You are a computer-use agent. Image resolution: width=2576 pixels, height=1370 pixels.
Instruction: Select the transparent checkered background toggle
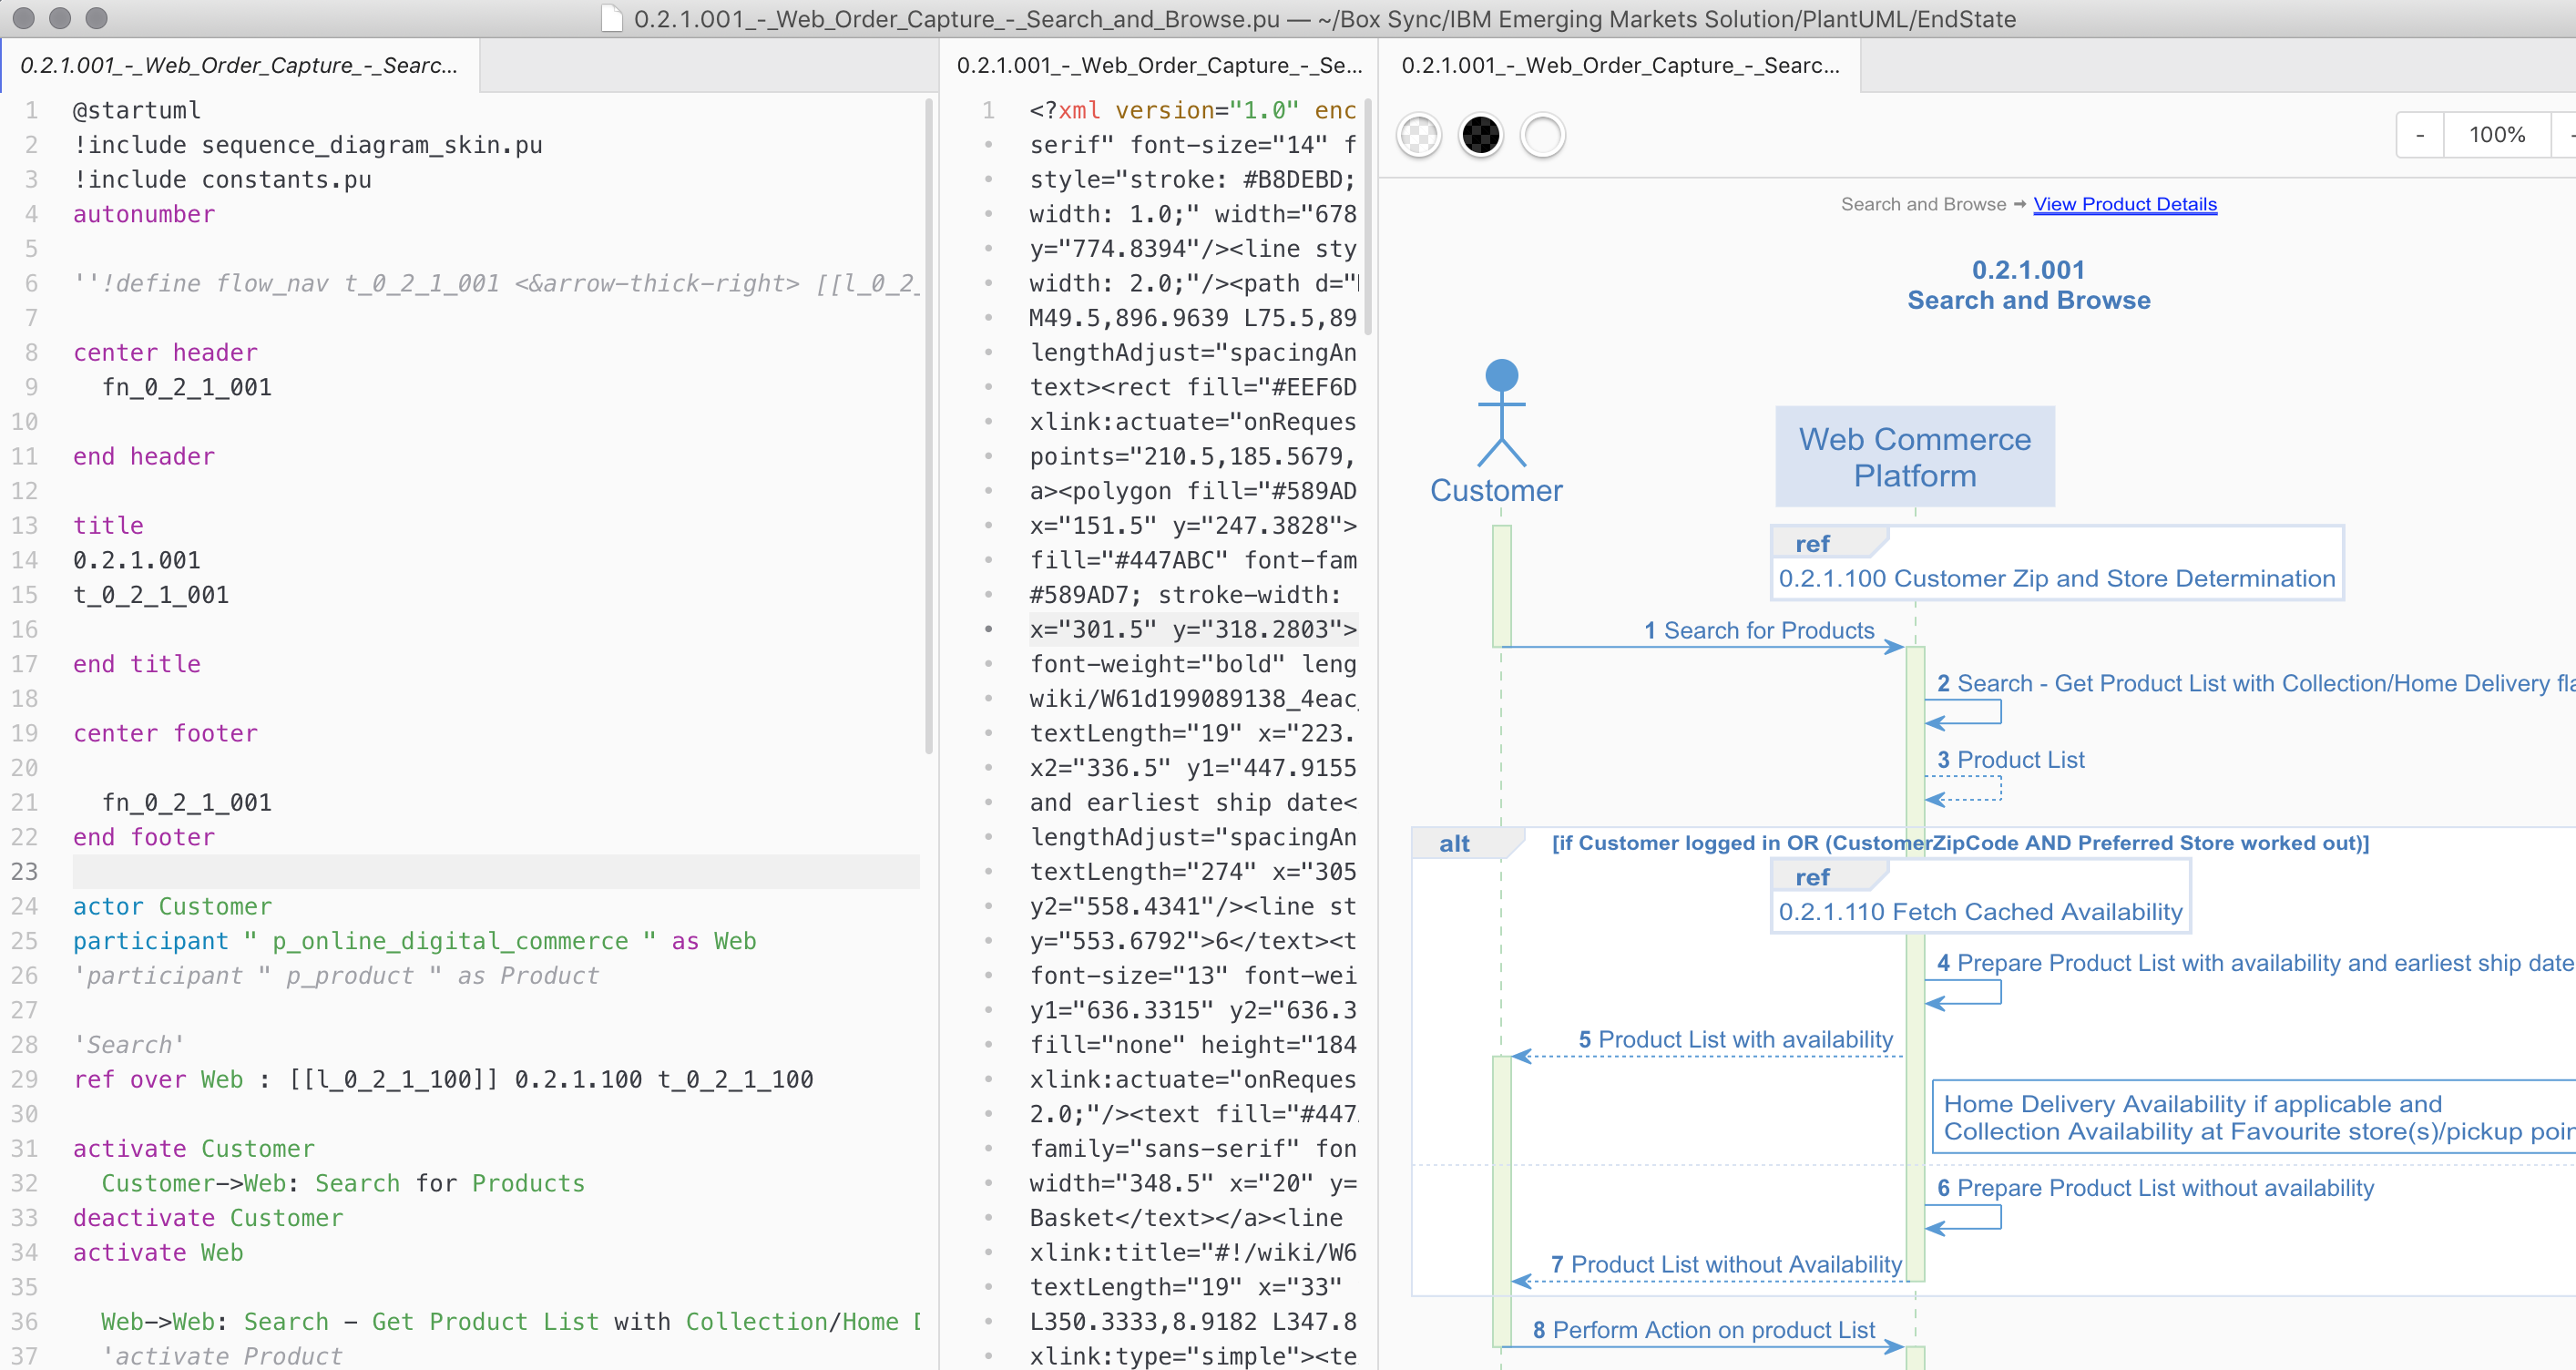point(1419,134)
